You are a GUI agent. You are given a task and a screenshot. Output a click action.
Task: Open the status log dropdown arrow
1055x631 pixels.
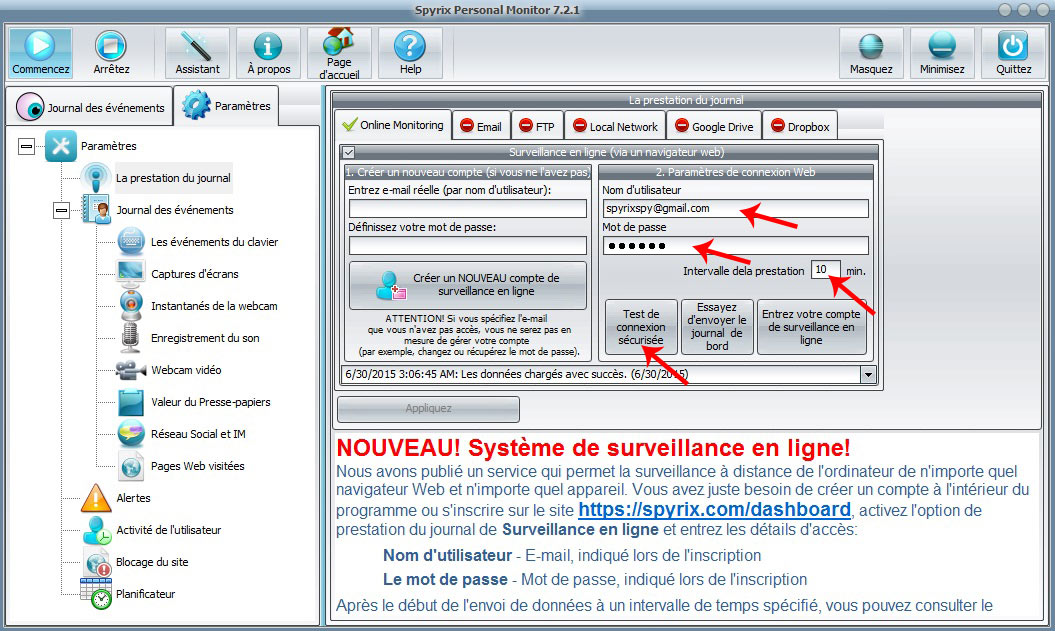pos(869,375)
